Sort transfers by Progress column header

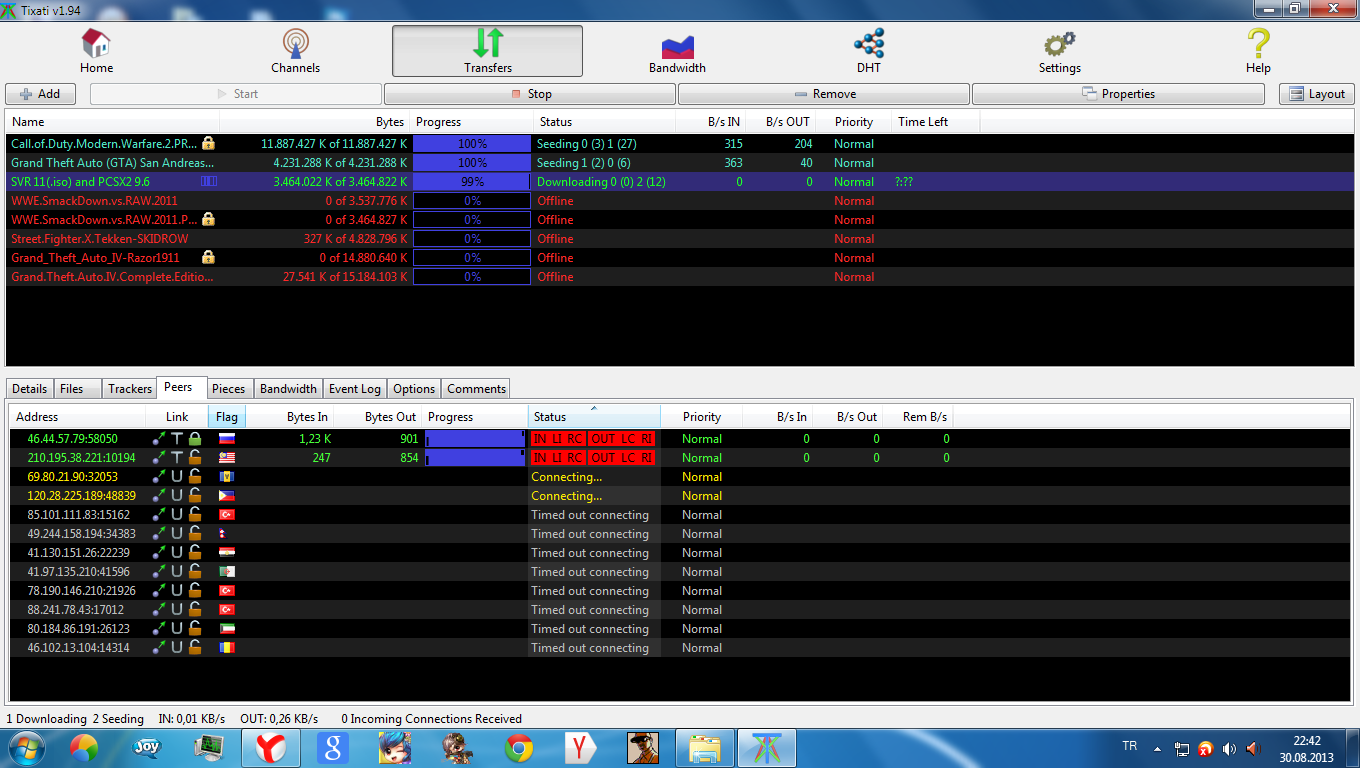point(471,122)
